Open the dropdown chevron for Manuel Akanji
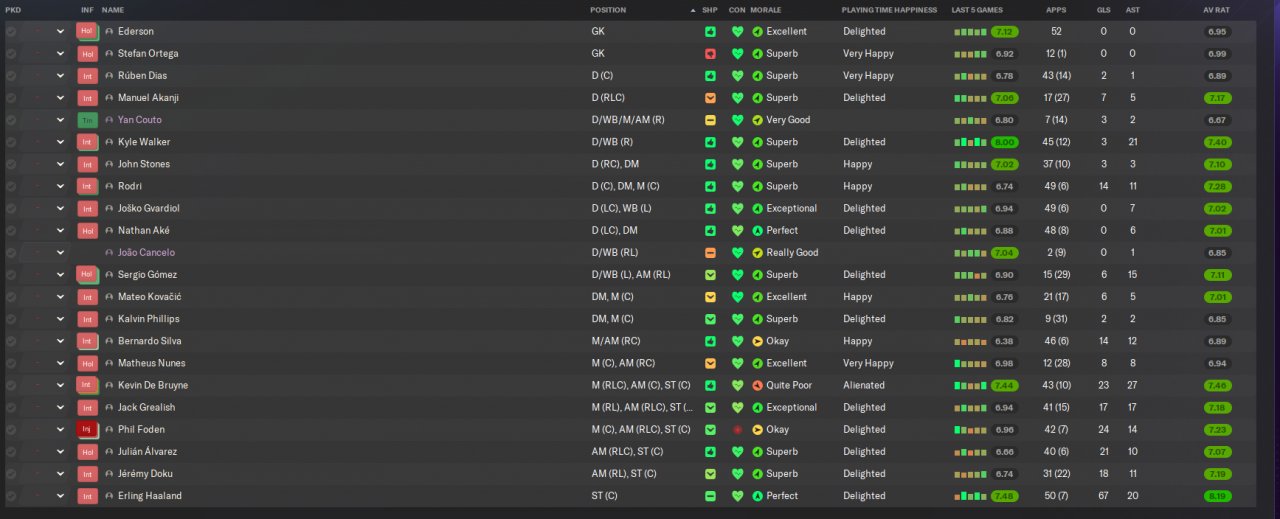 60,98
